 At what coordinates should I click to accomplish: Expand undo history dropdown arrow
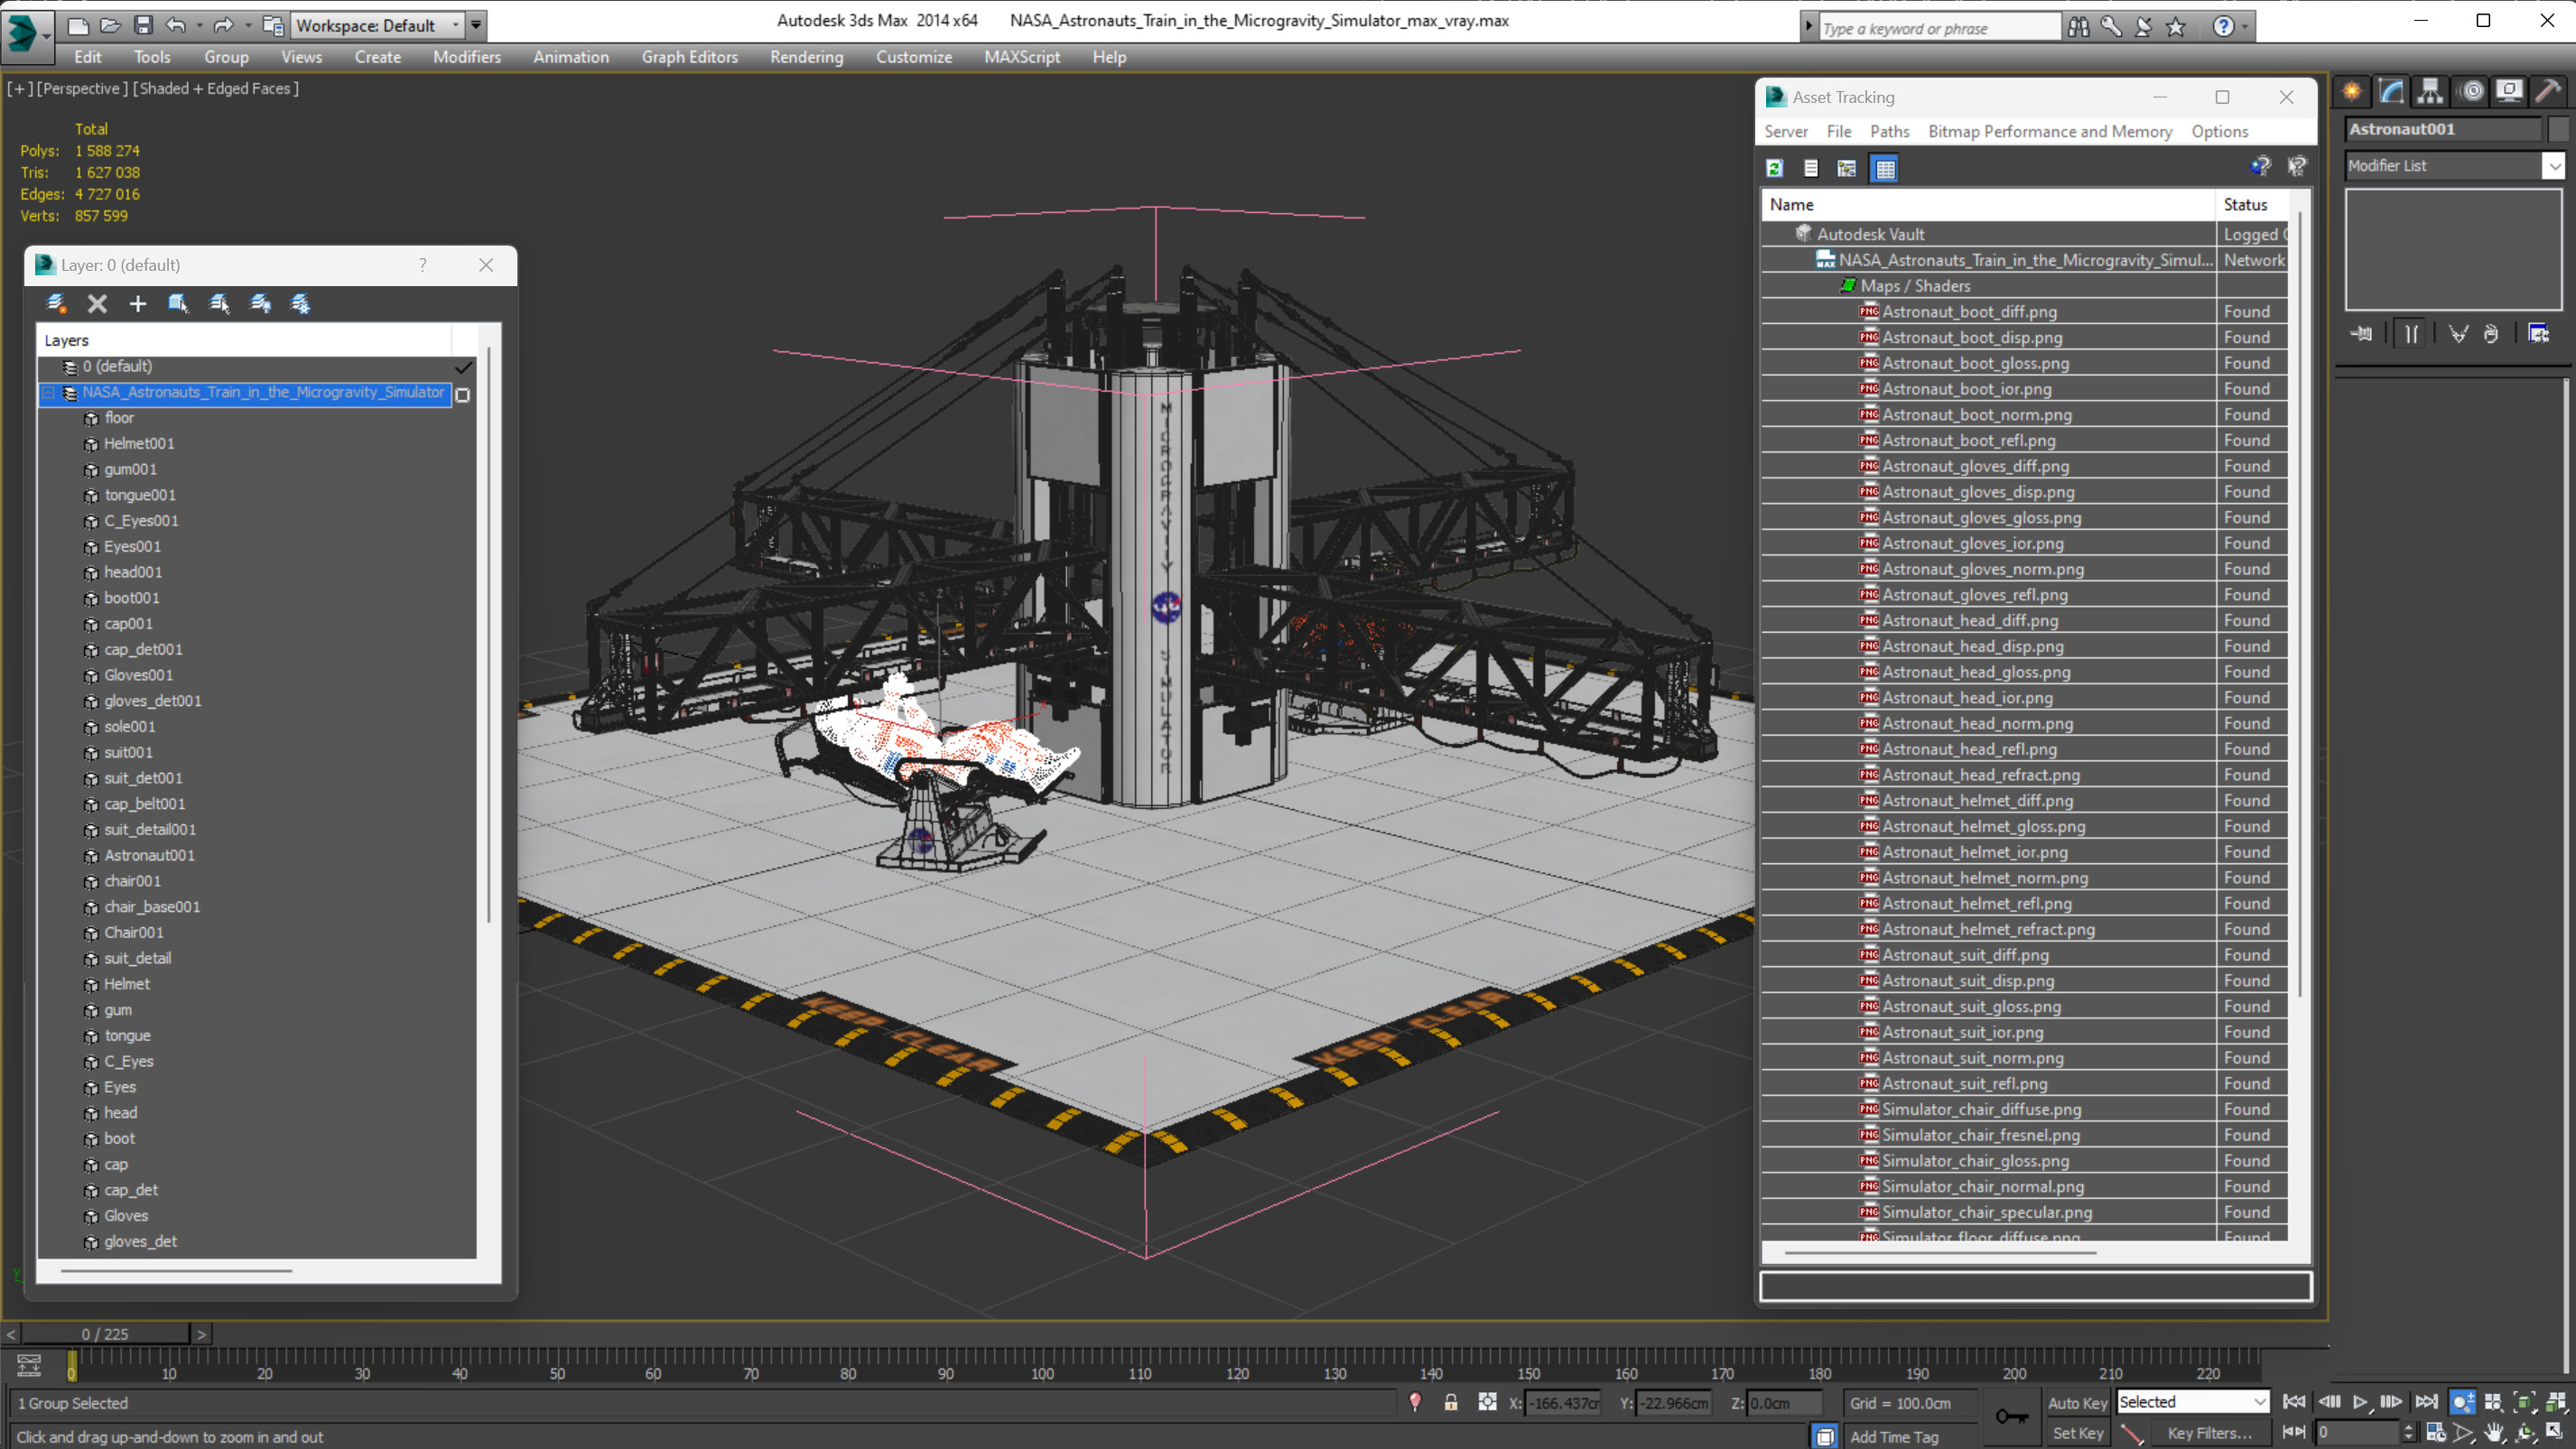199,25
